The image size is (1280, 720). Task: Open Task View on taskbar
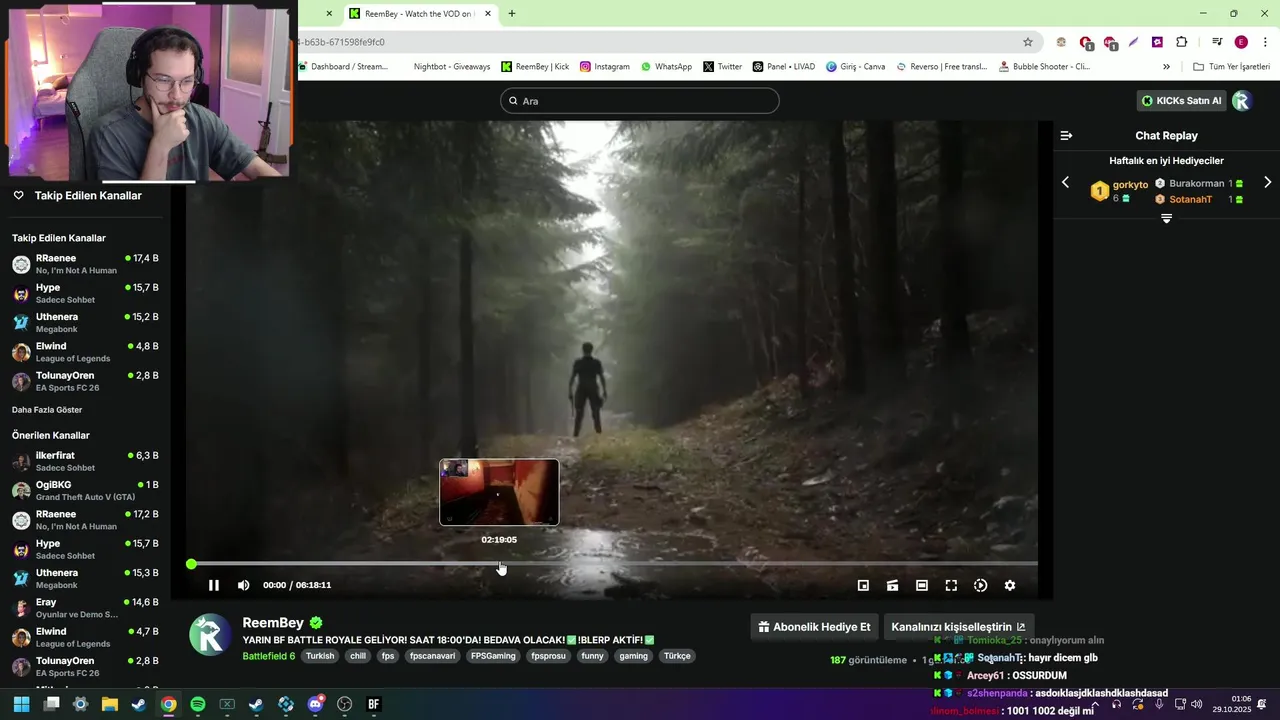point(51,704)
